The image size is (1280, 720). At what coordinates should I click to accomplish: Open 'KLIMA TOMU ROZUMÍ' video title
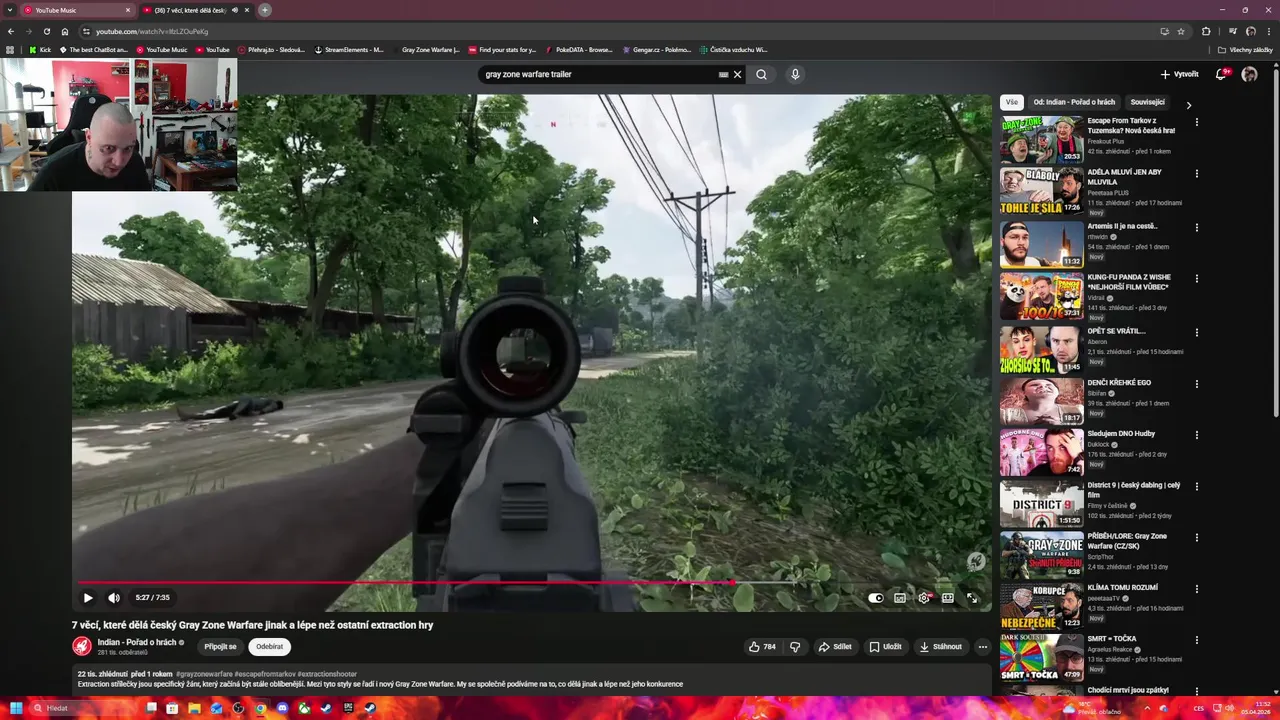[1122, 587]
